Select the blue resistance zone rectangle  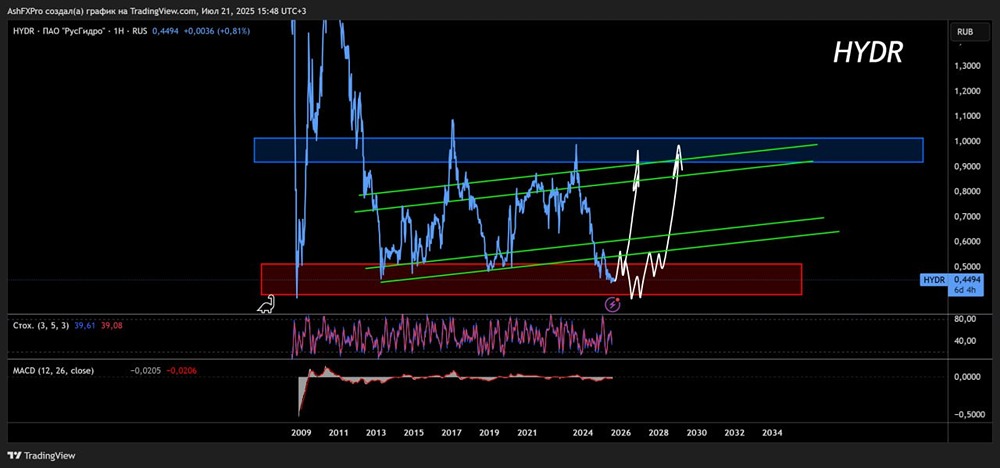point(588,150)
